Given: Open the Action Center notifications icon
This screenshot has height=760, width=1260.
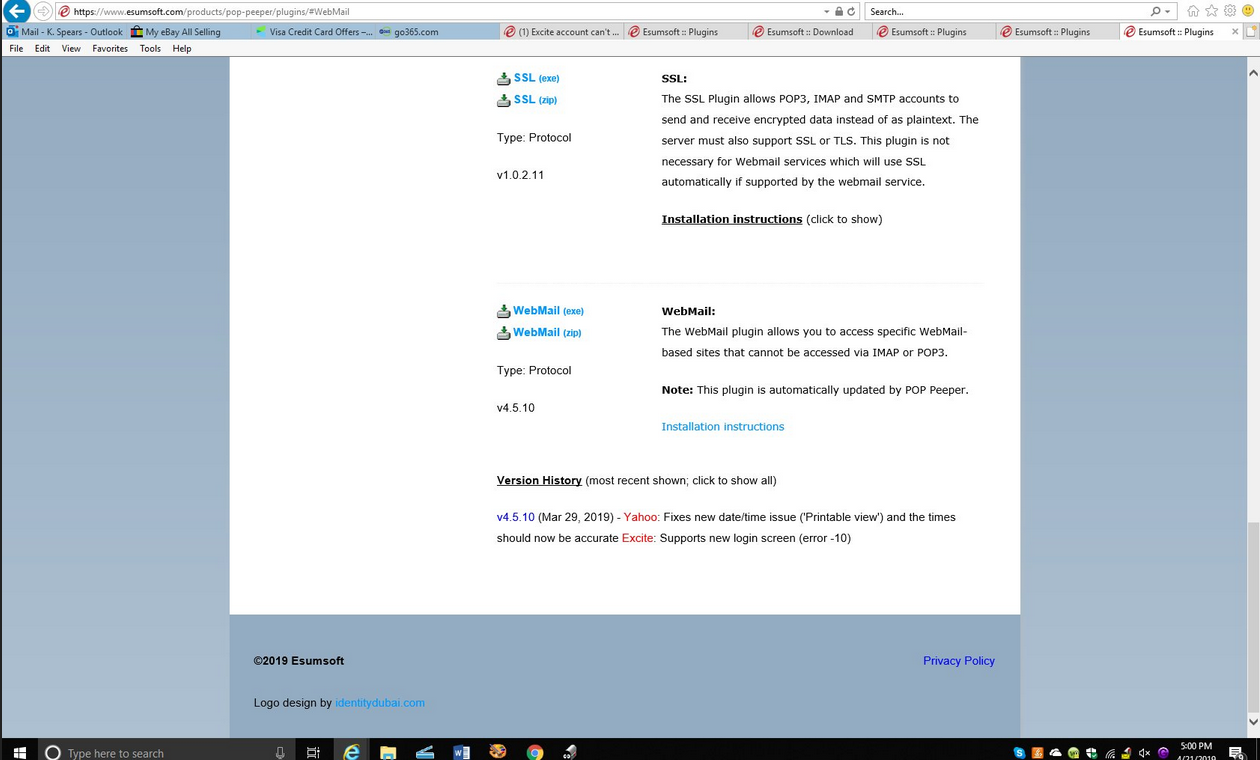Looking at the screenshot, I should (x=1236, y=752).
